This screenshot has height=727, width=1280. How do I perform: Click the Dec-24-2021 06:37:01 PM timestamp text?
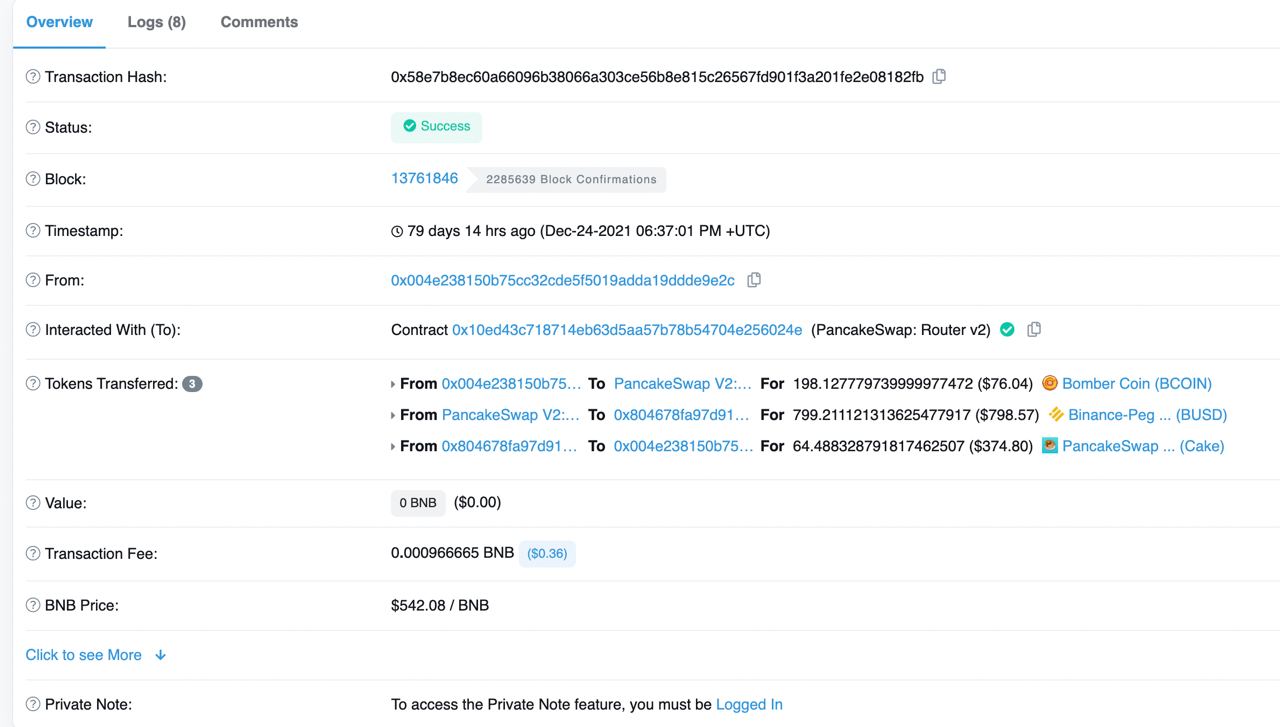pyautogui.click(x=655, y=230)
